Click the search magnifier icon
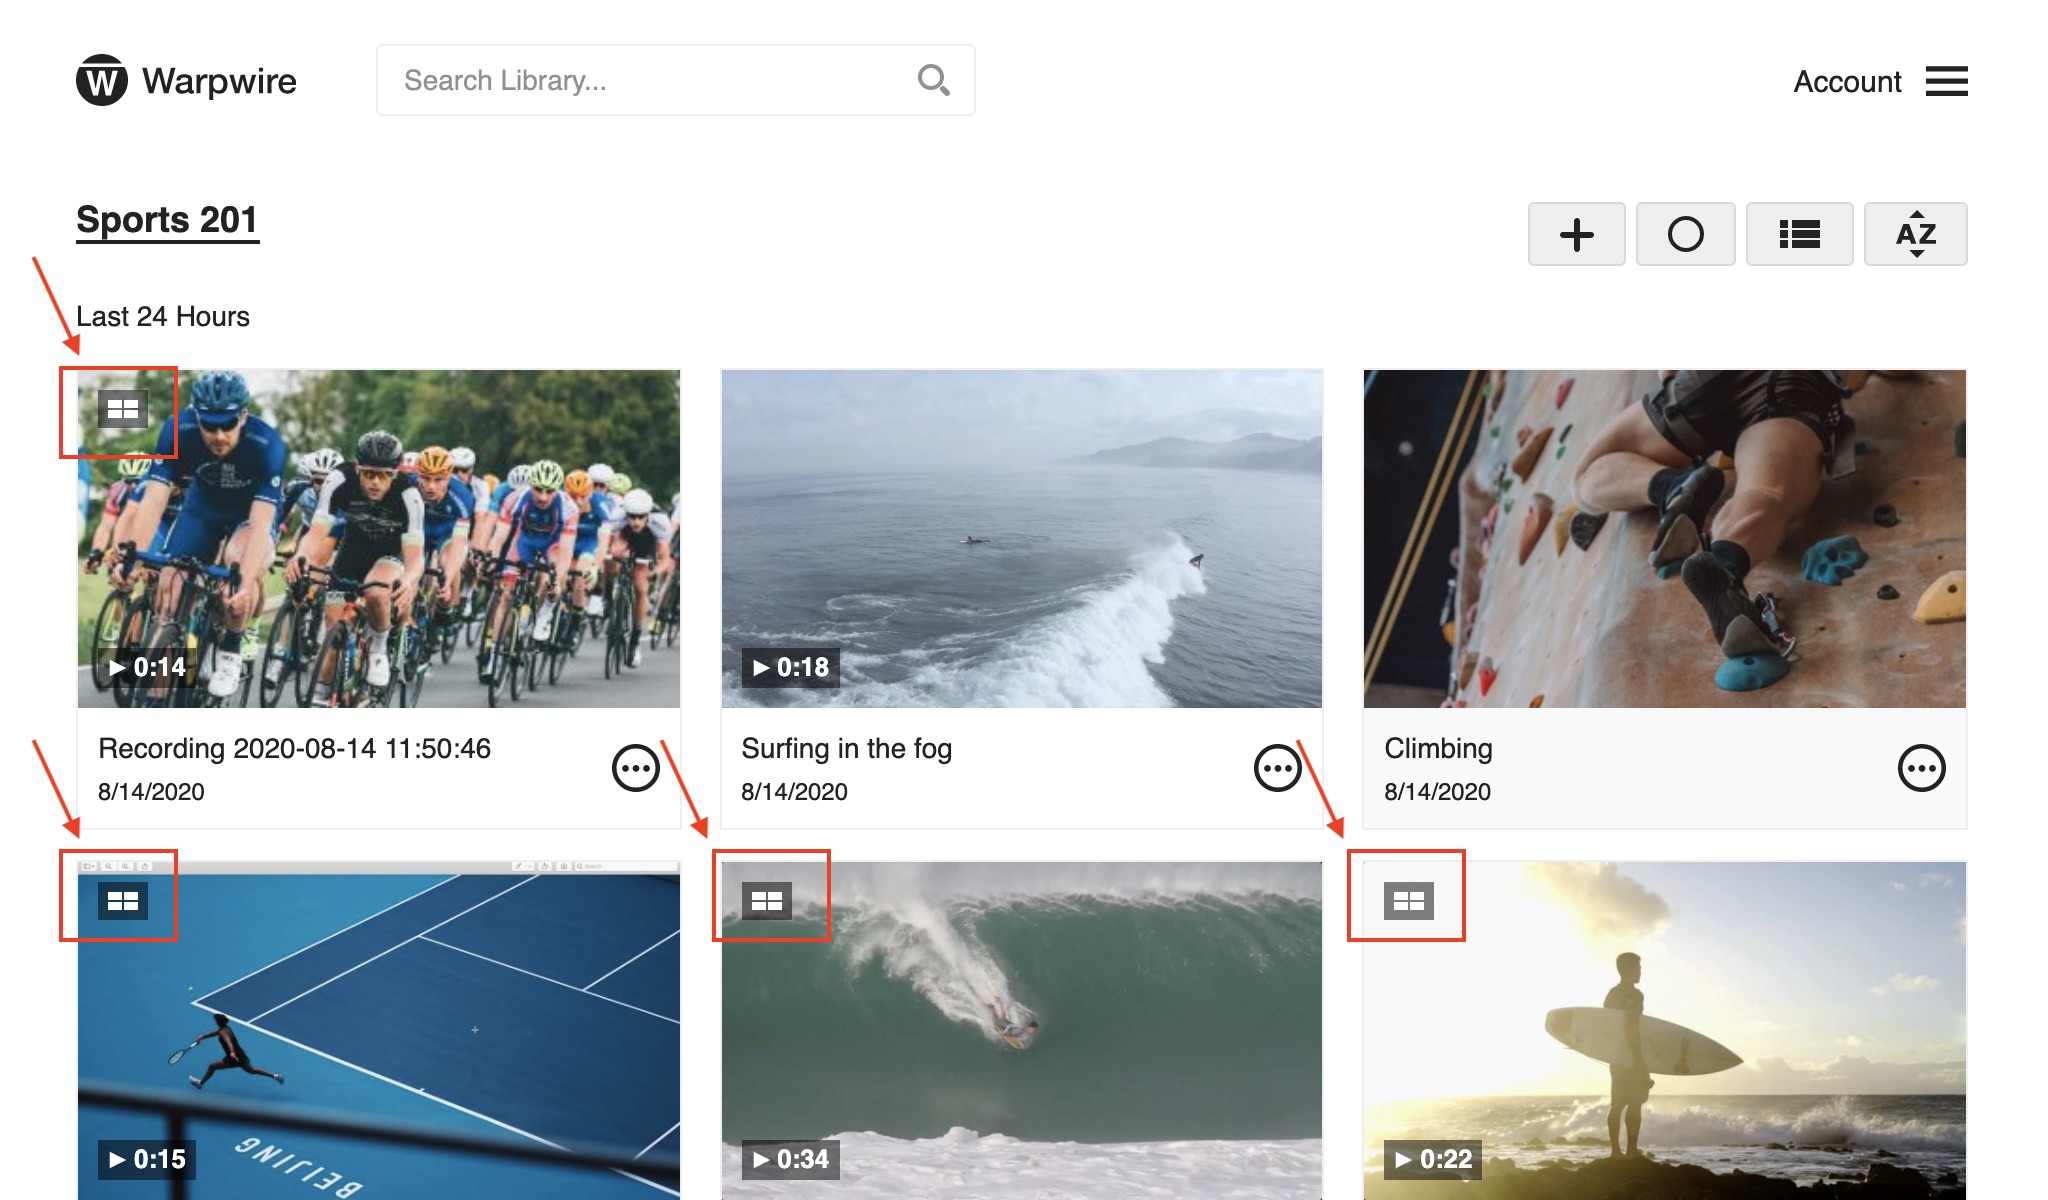The image size is (2048, 1200). point(933,80)
